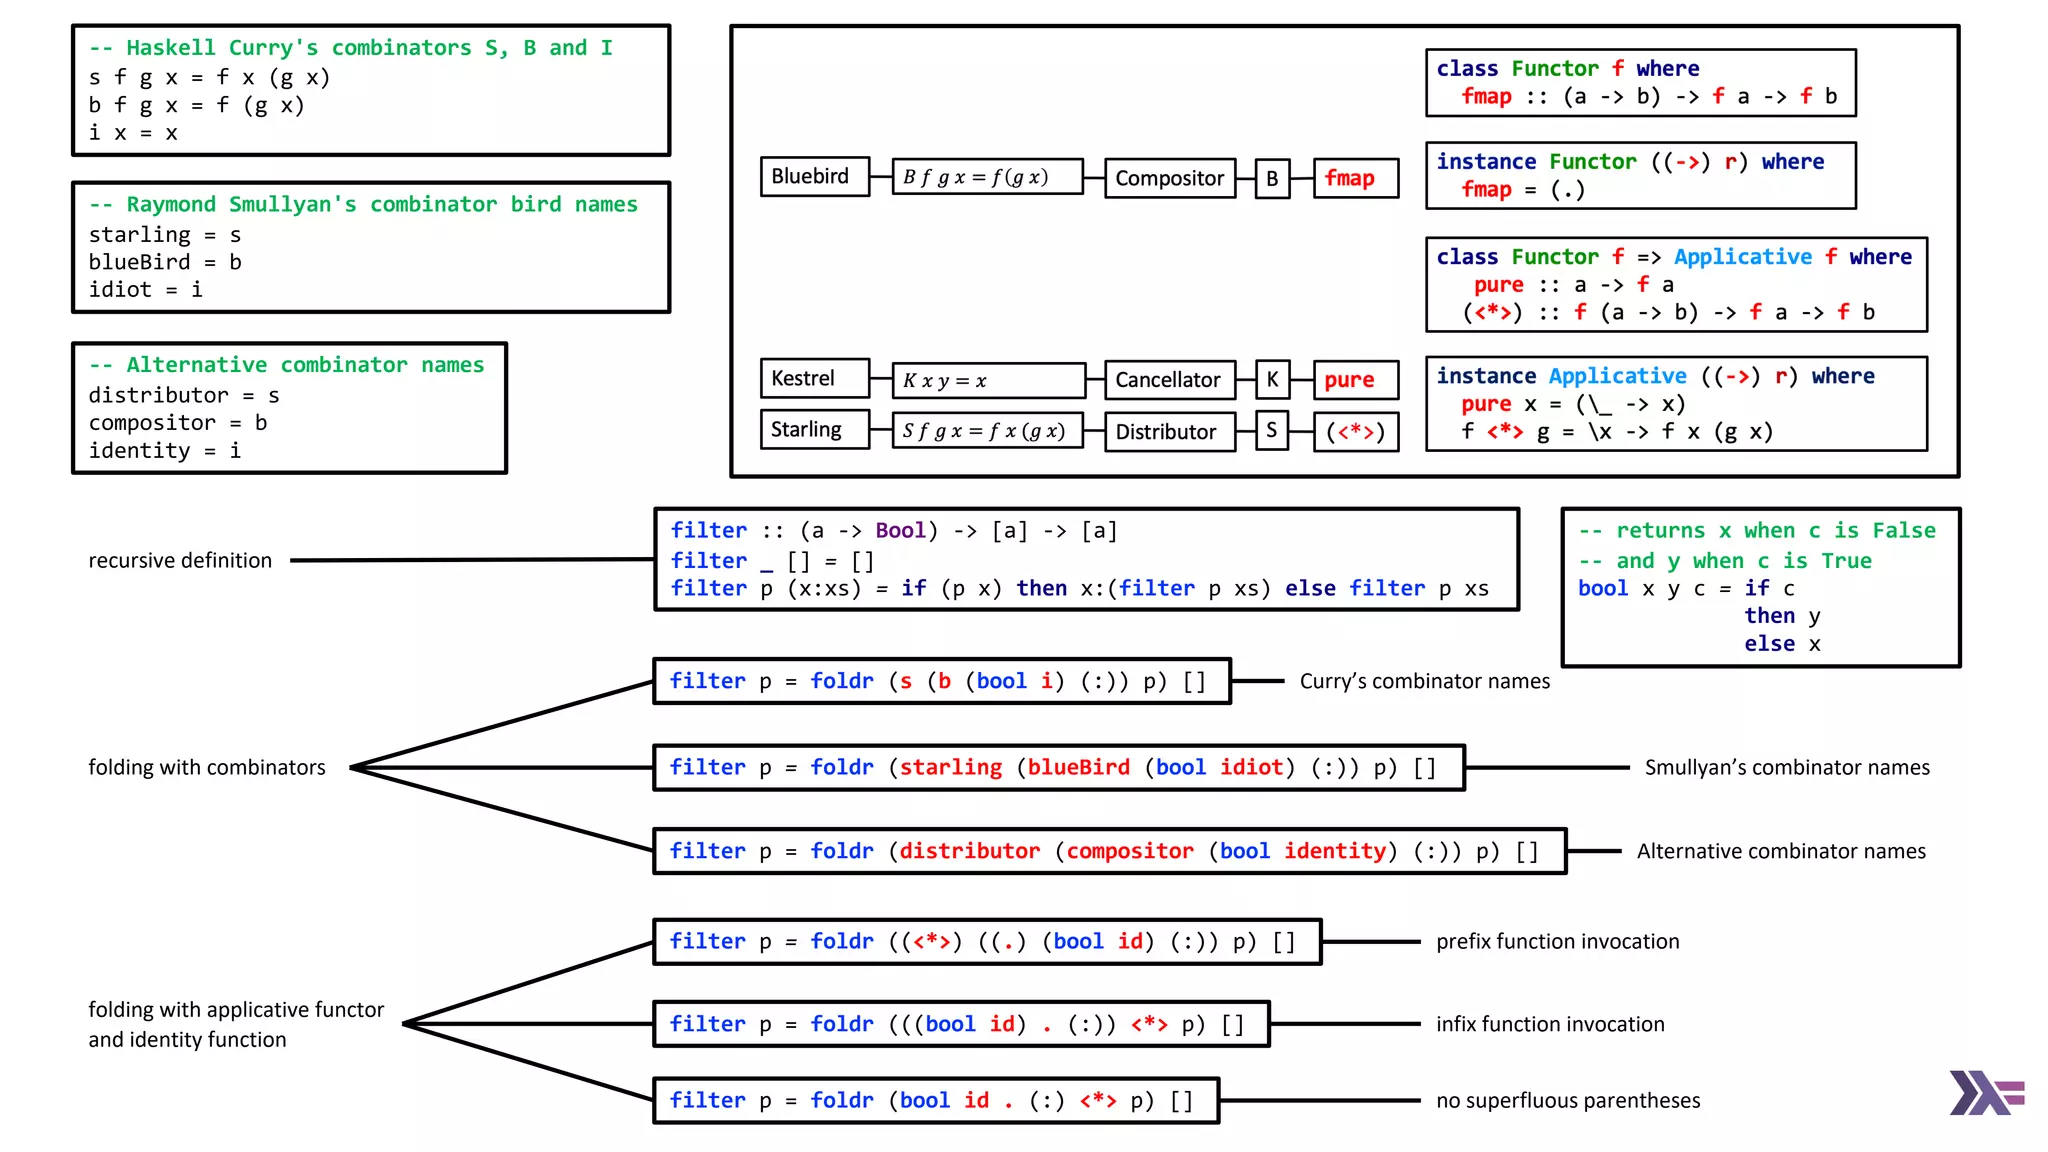Click the Haskell logo icon
2048x1152 pixels.
tap(1985, 1093)
